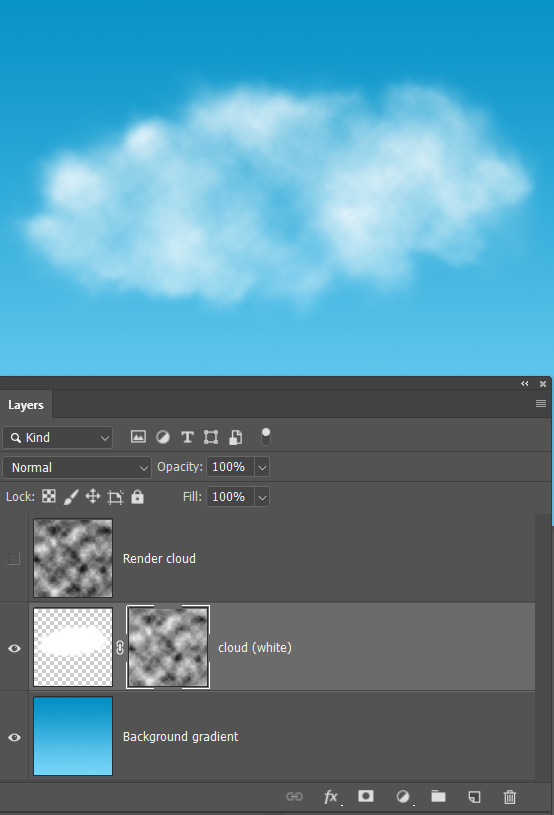Add layer style fx button
554x815 pixels.
(x=331, y=796)
